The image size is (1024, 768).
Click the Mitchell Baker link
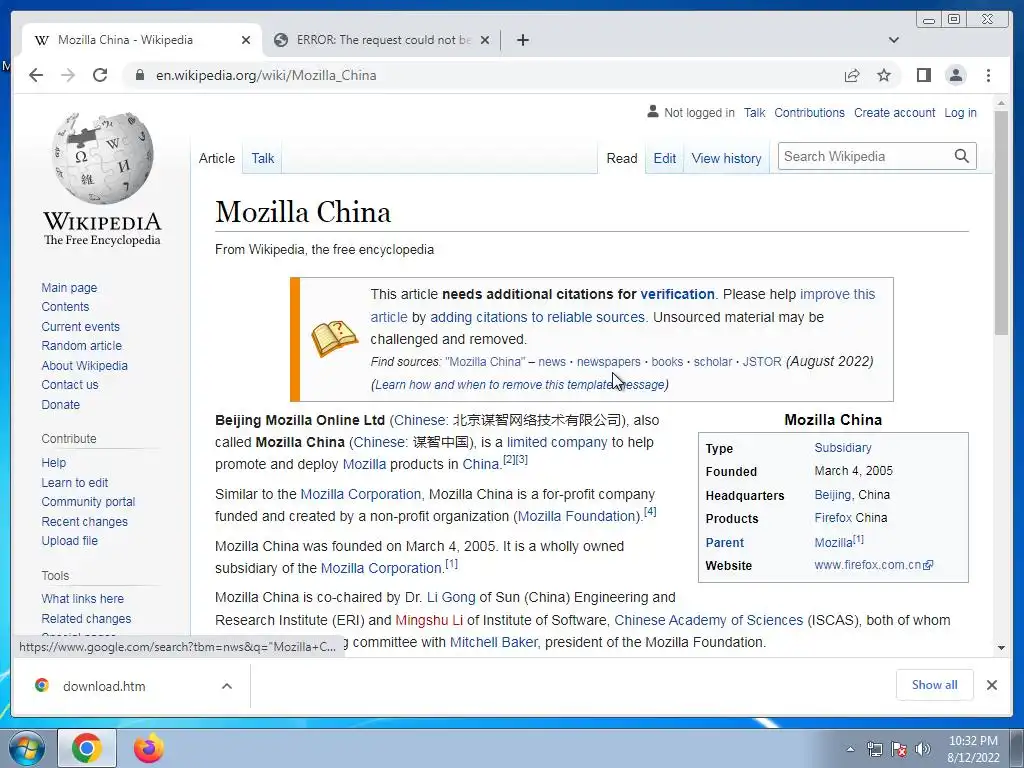493,642
